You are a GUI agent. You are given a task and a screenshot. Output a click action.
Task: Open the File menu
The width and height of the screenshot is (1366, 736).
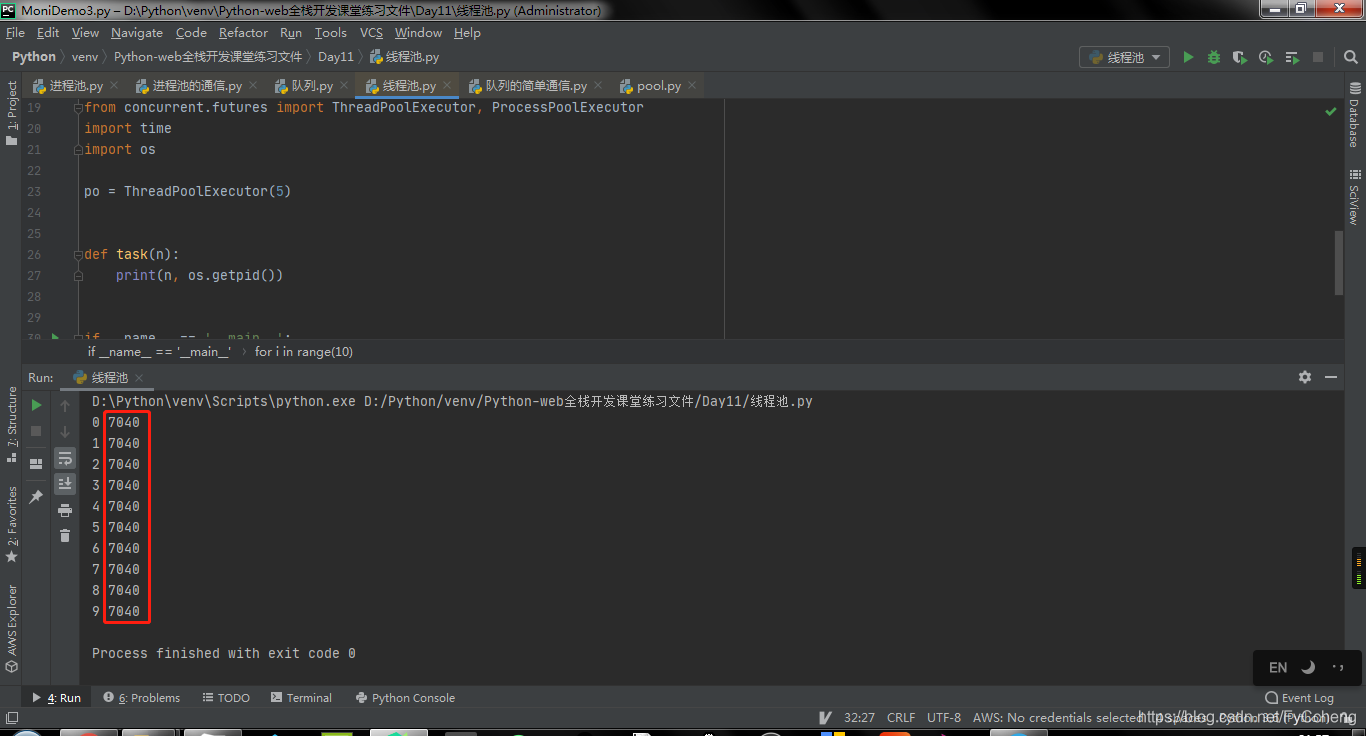coord(15,33)
